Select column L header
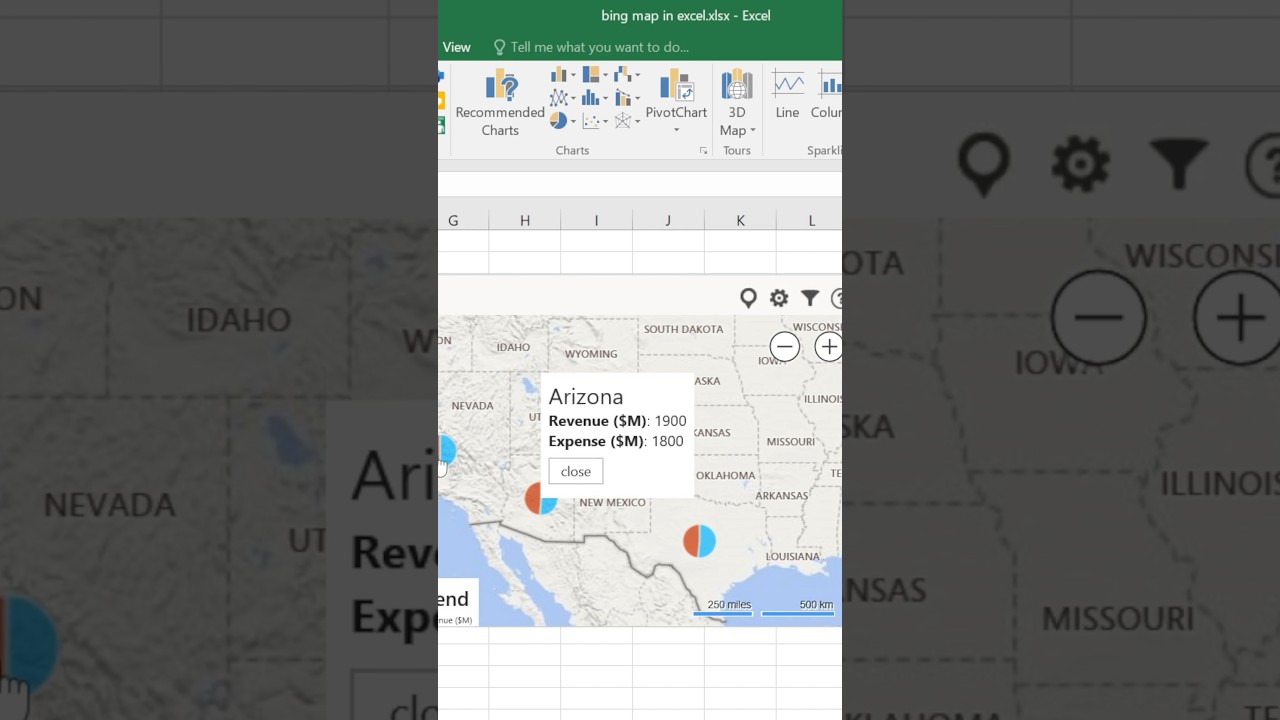 [x=810, y=220]
